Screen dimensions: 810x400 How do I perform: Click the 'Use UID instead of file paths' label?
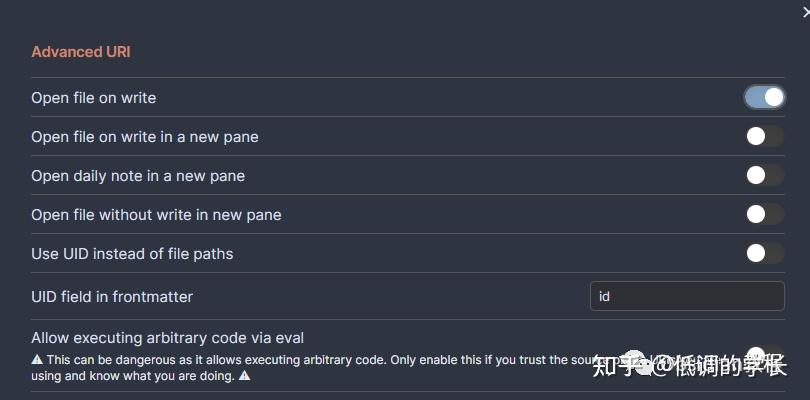(x=132, y=254)
